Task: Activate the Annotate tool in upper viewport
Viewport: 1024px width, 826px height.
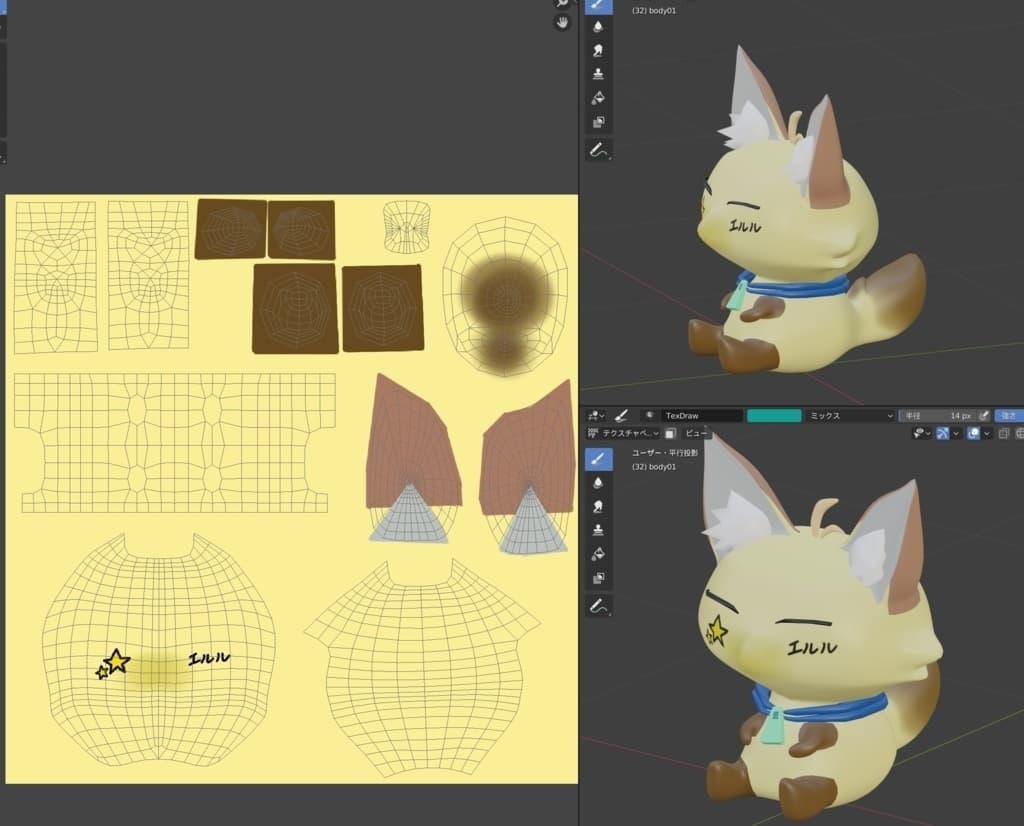Action: 598,149
